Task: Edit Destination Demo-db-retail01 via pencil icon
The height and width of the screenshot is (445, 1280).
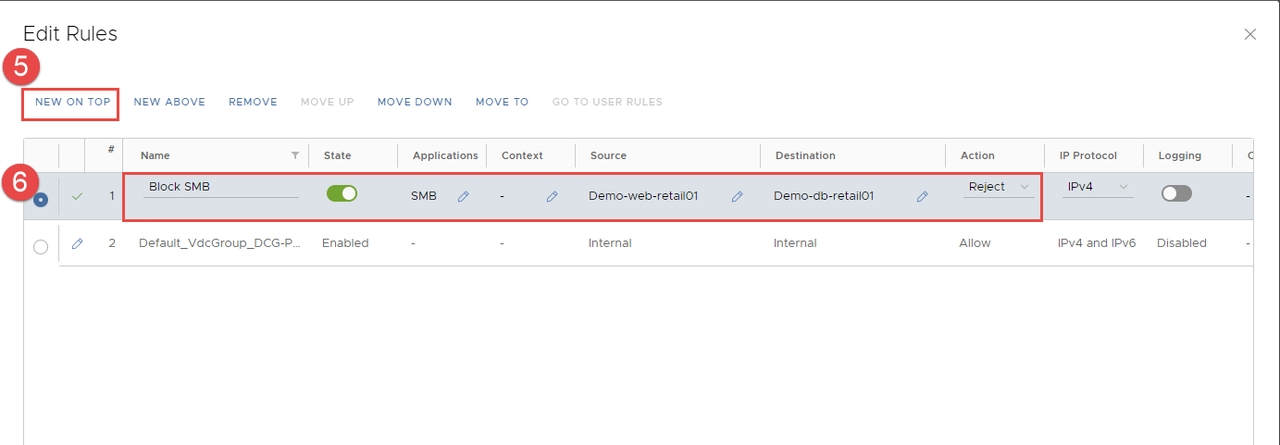Action: pyautogui.click(x=922, y=197)
